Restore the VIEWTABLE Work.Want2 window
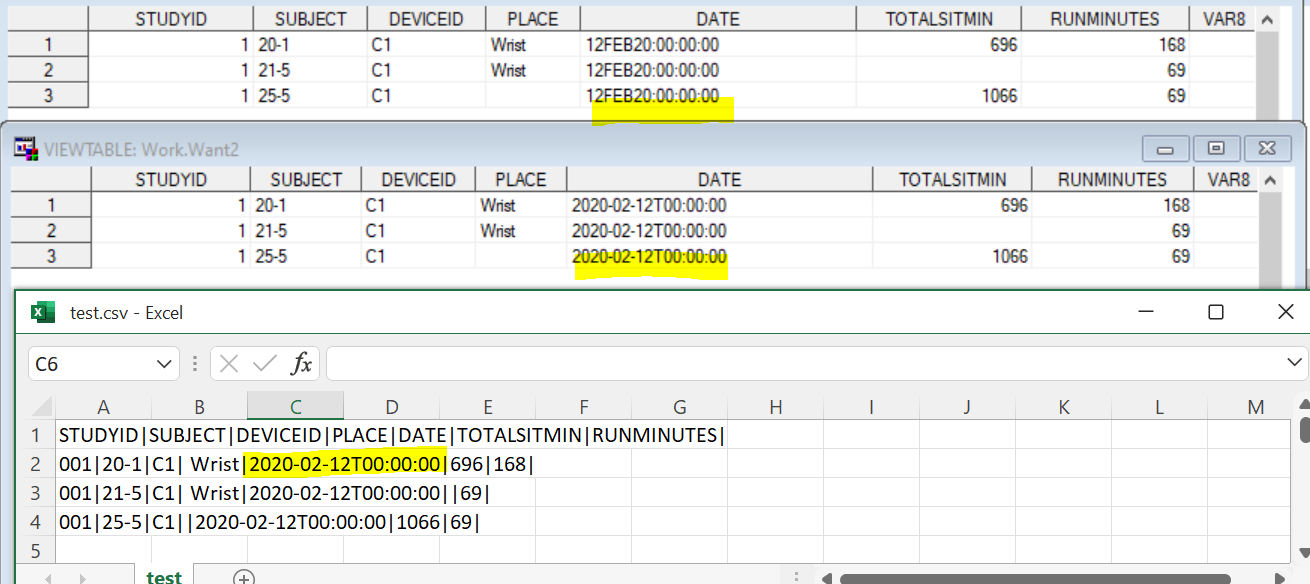Image resolution: width=1310 pixels, height=584 pixels. coord(1216,148)
